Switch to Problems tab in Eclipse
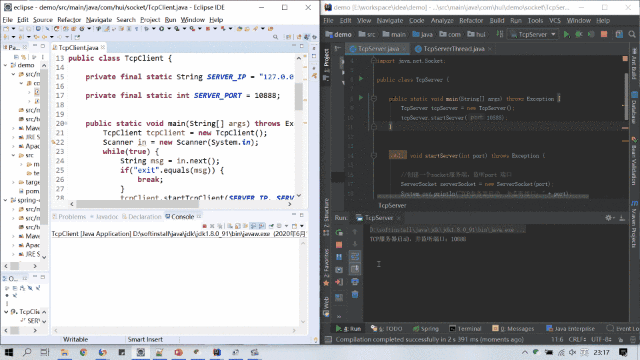The height and width of the screenshot is (360, 640). point(69,217)
